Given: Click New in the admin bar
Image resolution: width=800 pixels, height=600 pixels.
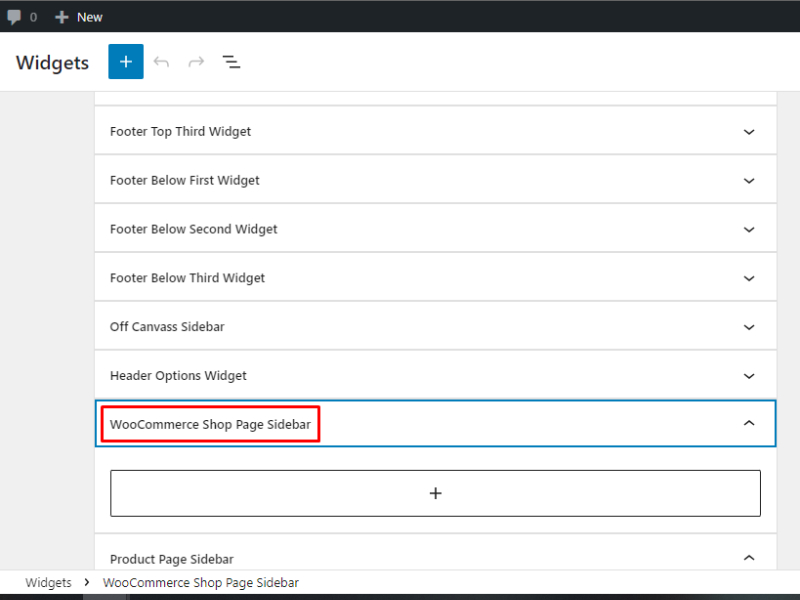Looking at the screenshot, I should 79,17.
